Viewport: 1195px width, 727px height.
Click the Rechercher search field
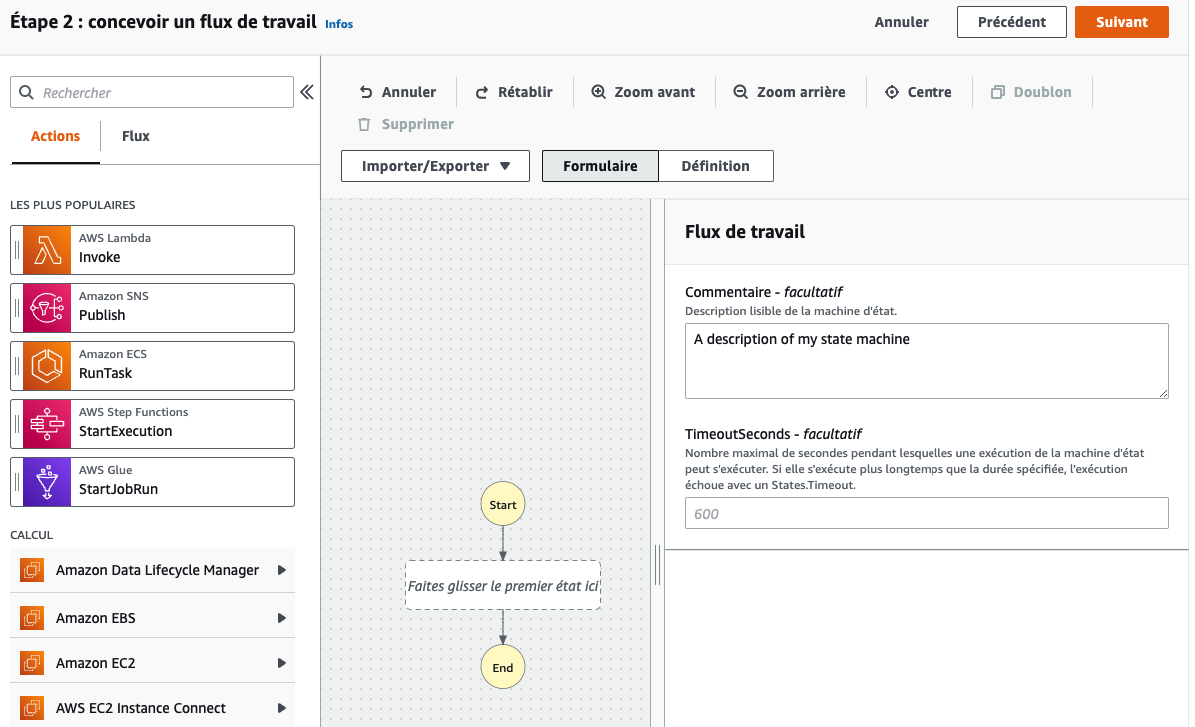tap(152, 92)
